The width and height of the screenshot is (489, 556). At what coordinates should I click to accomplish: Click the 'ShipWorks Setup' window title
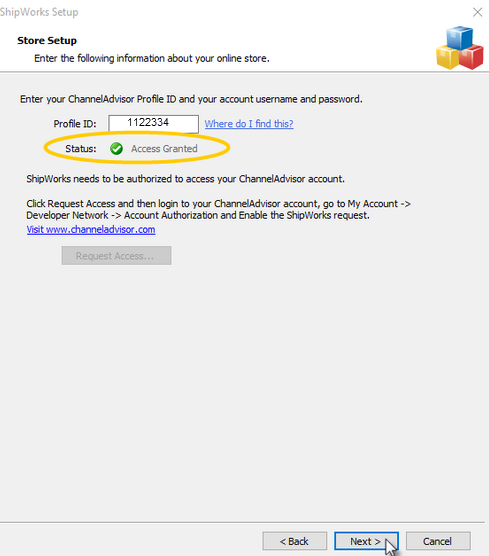pos(39,12)
